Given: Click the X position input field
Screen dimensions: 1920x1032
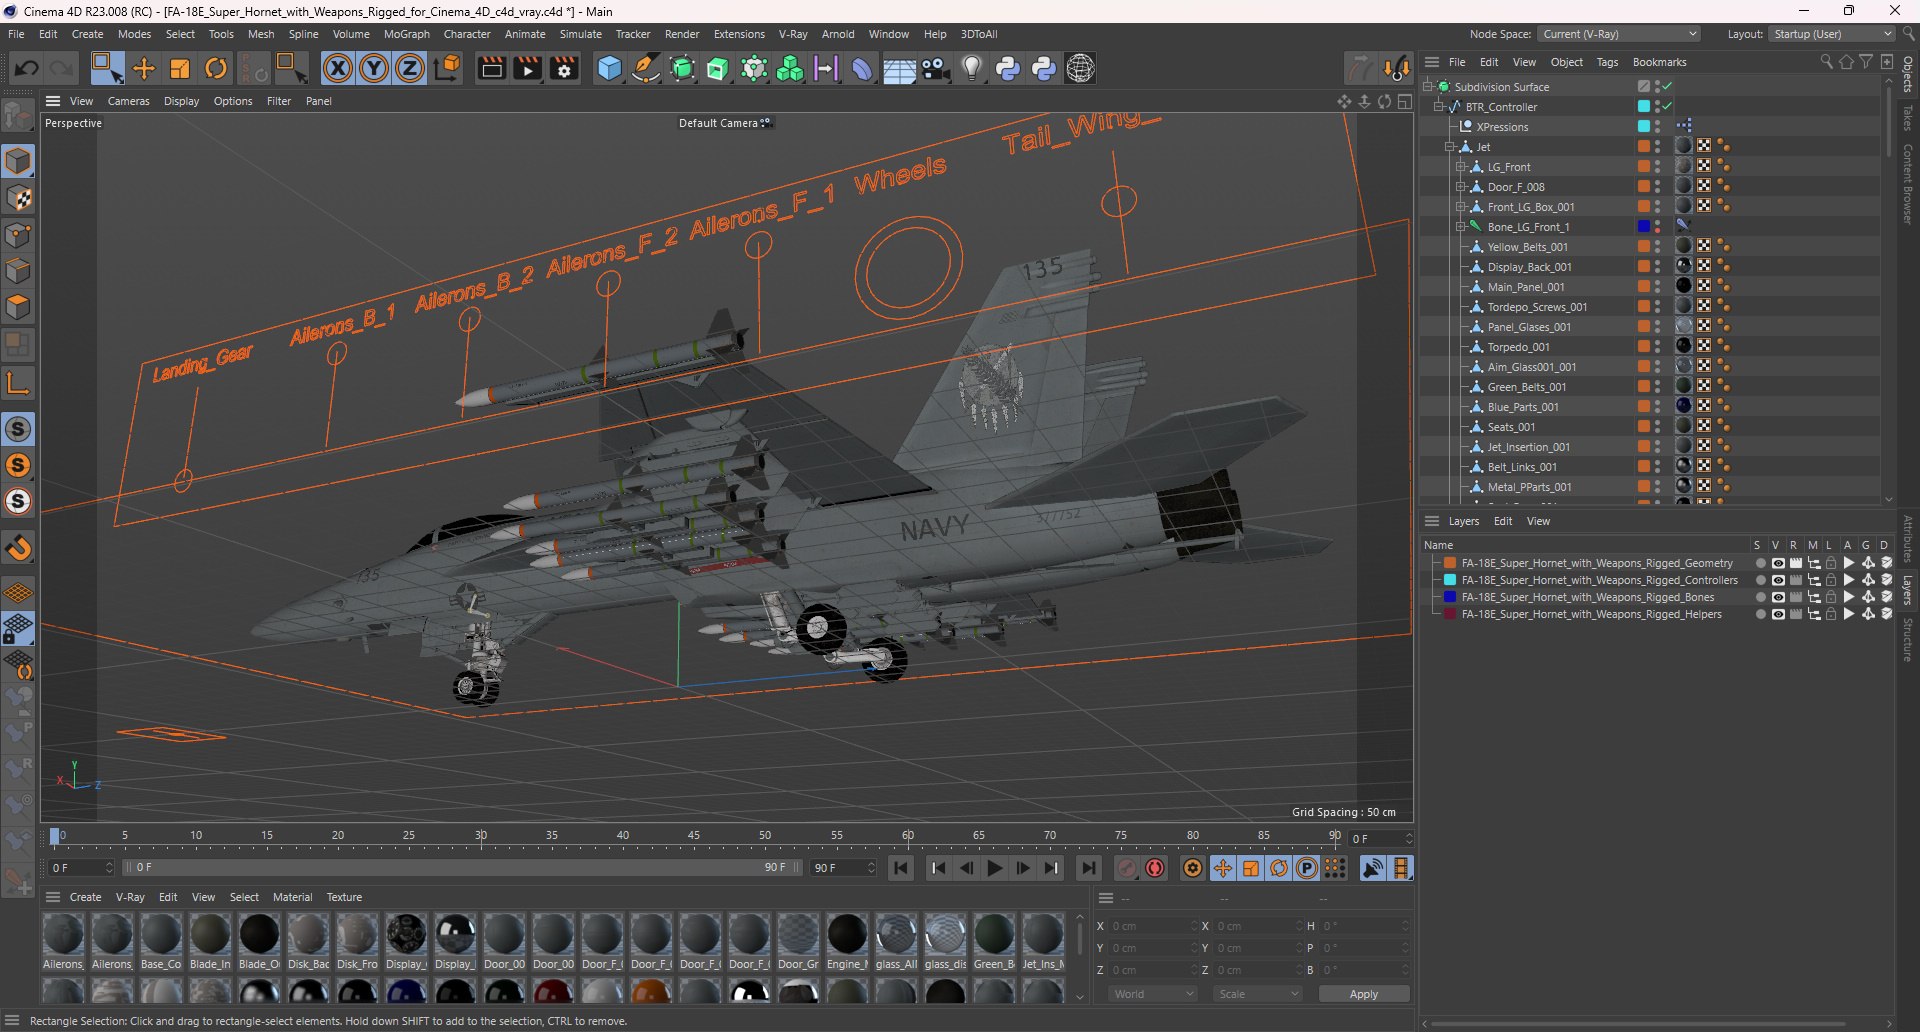Looking at the screenshot, I should [x=1152, y=926].
